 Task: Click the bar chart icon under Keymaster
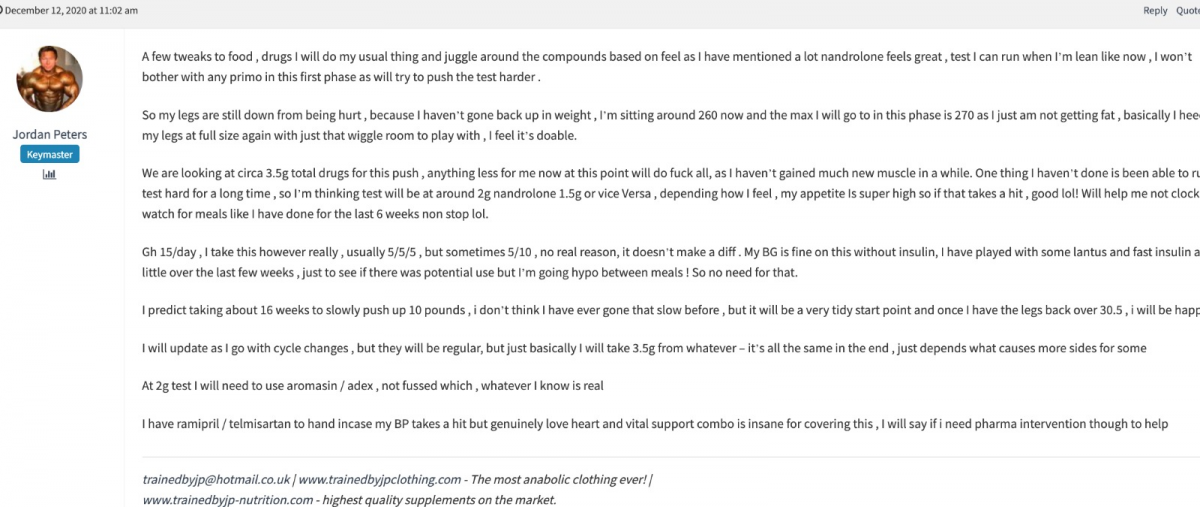[x=49, y=174]
